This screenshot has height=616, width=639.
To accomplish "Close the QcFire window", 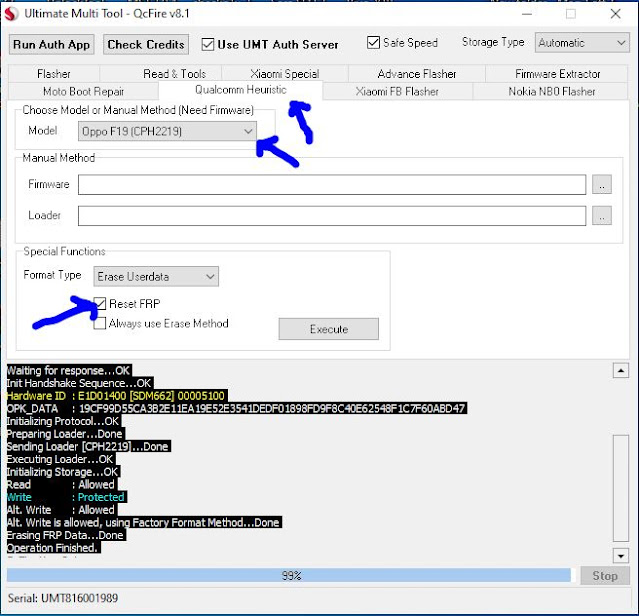I will pos(615,14).
